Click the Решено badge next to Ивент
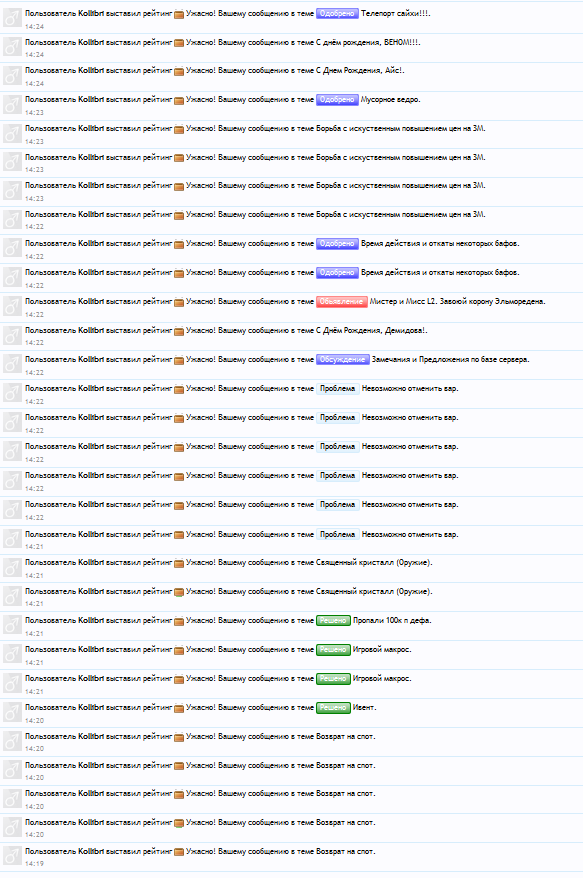This screenshot has height=878, width=583. [333, 708]
